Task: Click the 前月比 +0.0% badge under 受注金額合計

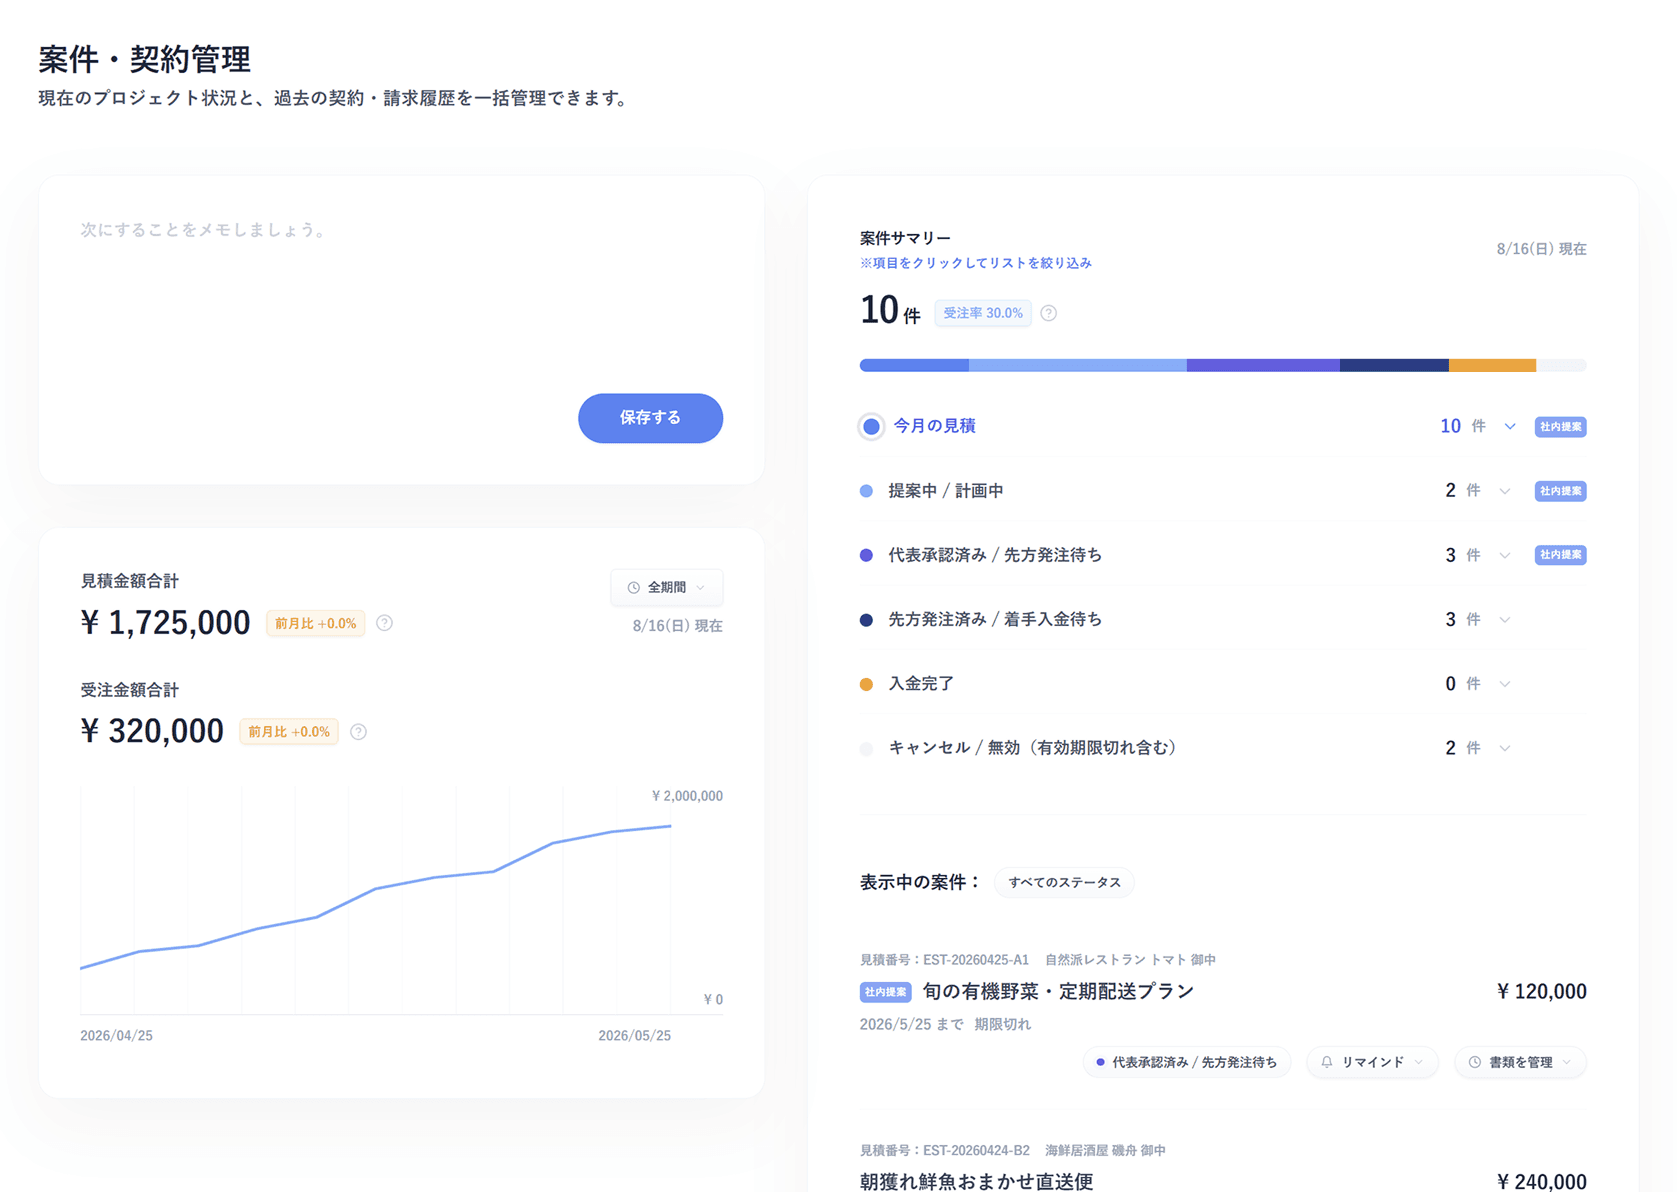Action: tap(289, 732)
